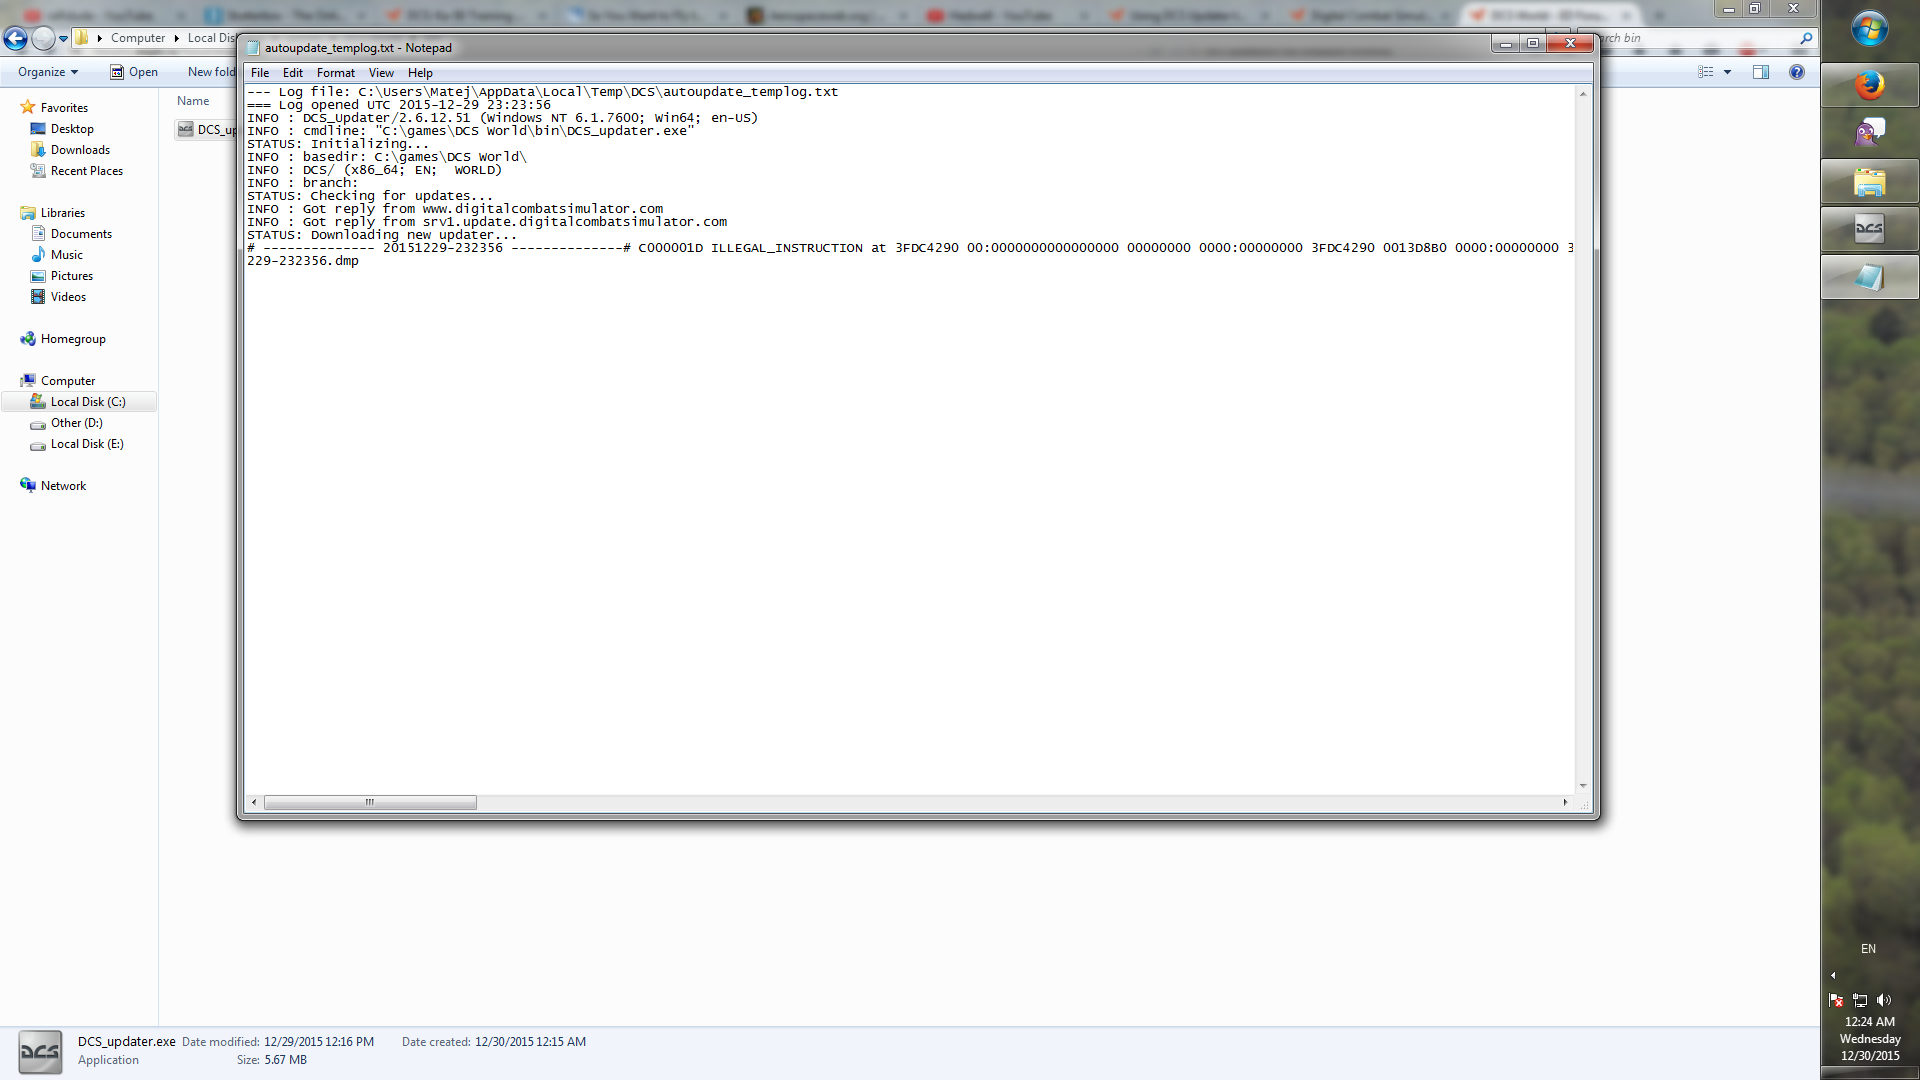The image size is (1920, 1080).
Task: Open the Documents library
Action: tap(81, 234)
